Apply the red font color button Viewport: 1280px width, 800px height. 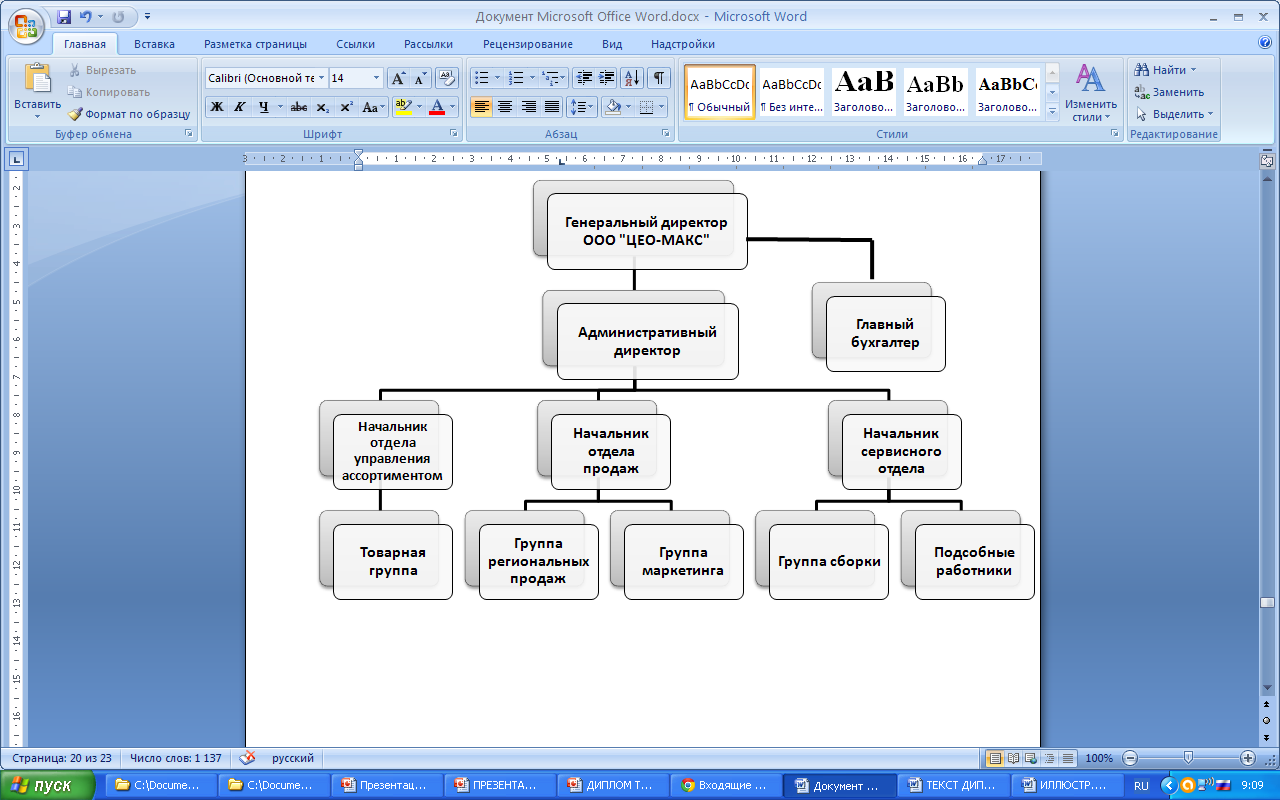436,107
